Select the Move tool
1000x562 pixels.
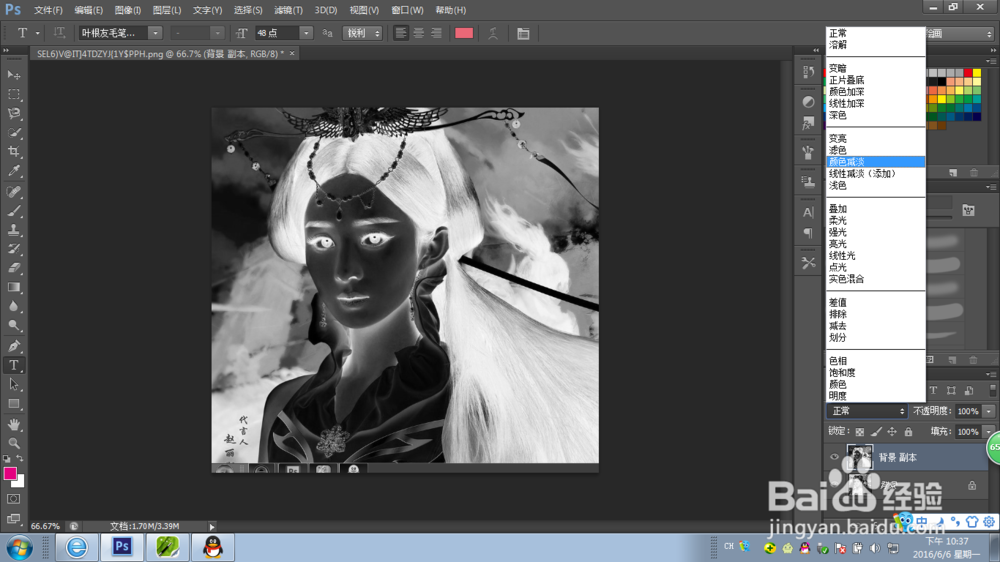tap(13, 75)
